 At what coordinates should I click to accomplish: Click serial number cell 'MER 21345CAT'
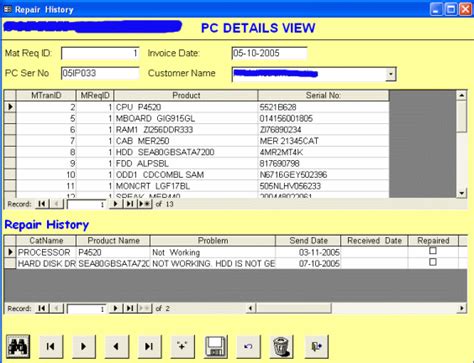(323, 141)
